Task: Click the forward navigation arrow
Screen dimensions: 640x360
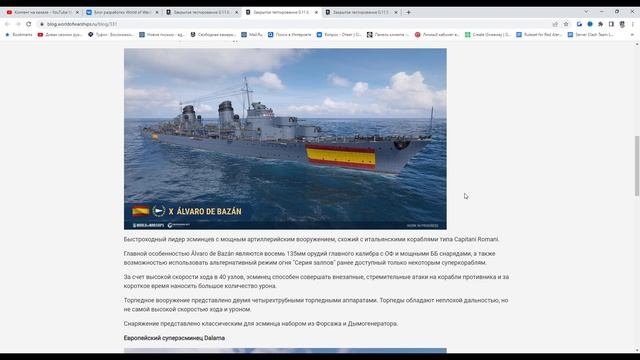Action: coord(18,24)
